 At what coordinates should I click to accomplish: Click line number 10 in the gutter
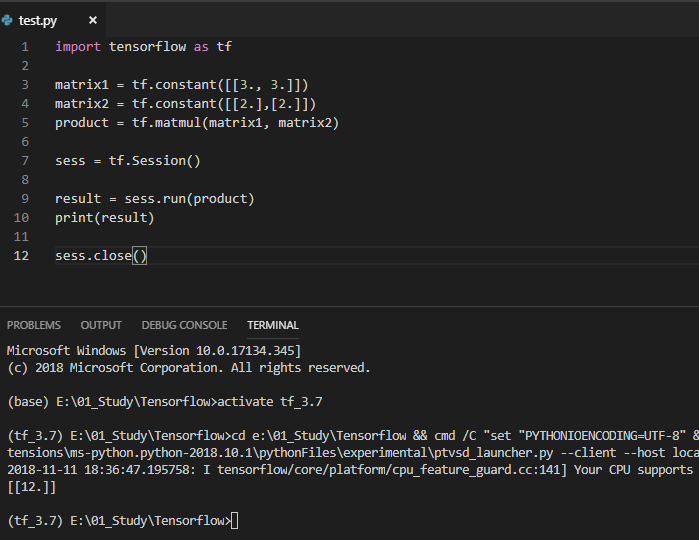[x=21, y=218]
